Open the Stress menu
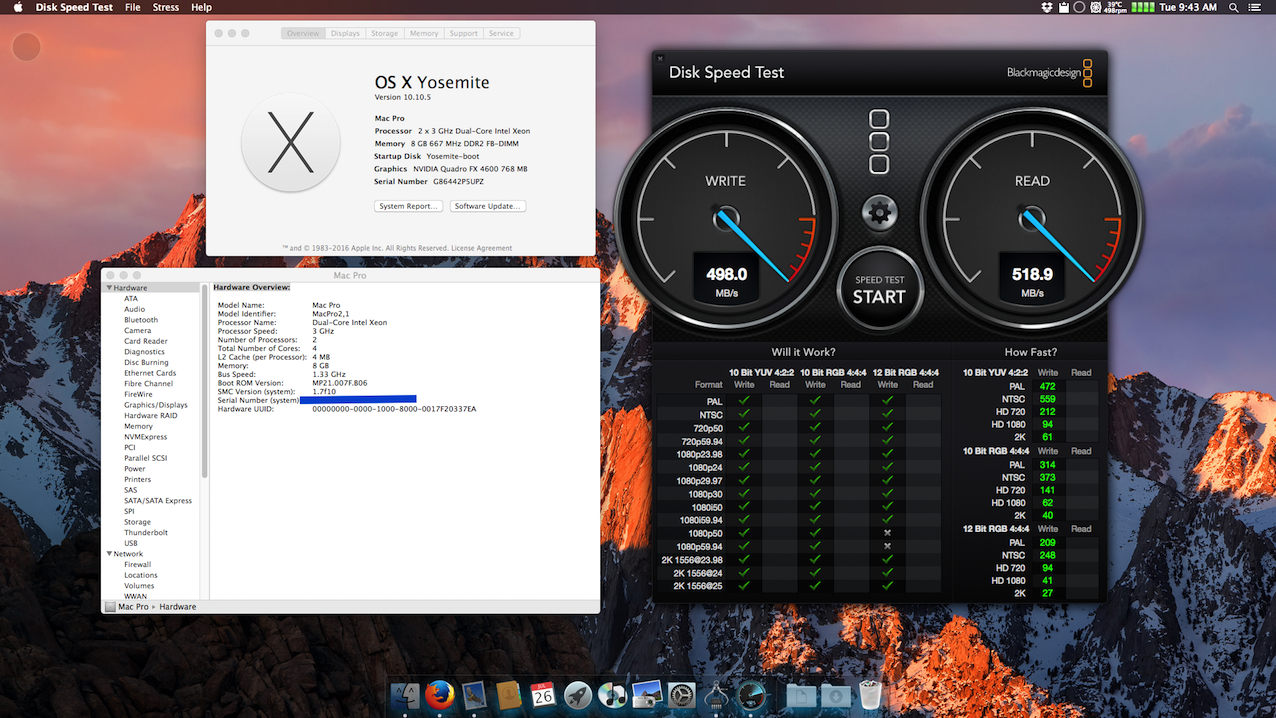 point(166,7)
